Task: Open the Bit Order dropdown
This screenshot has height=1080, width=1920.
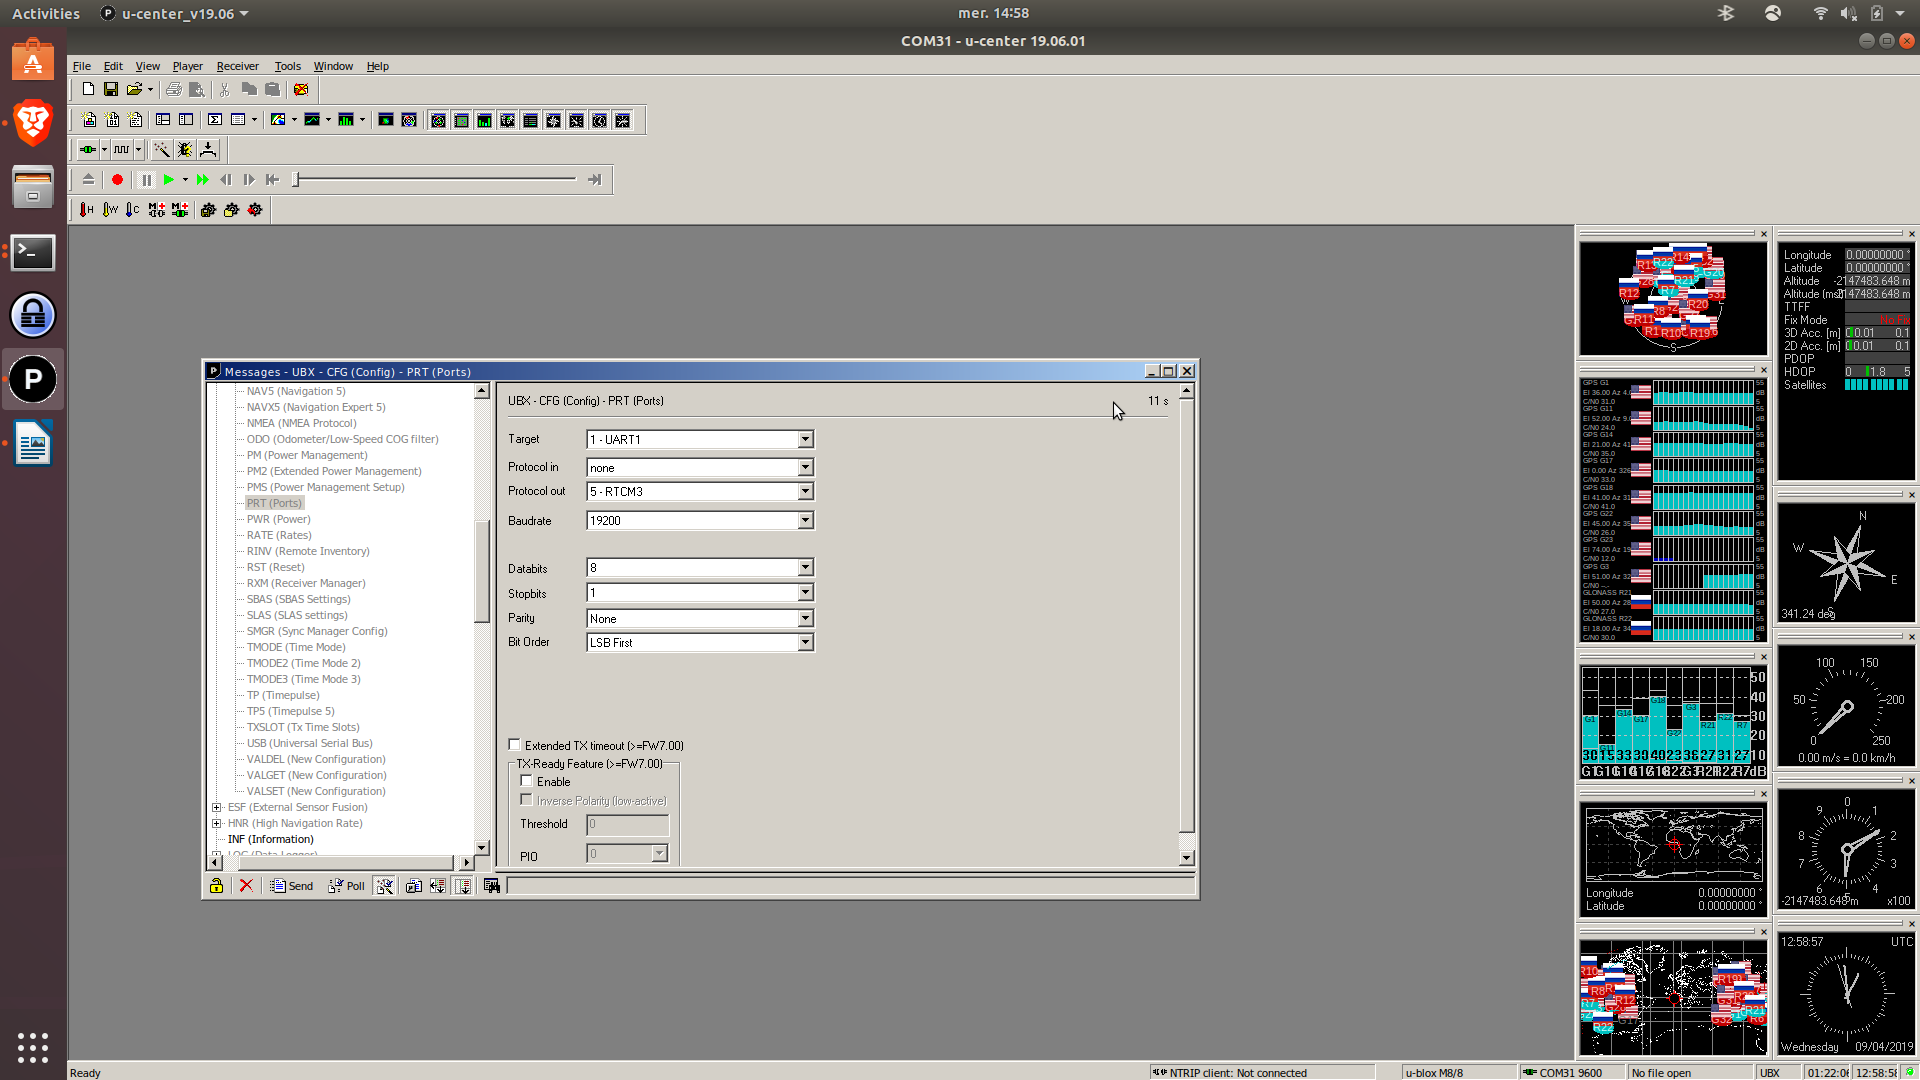Action: point(805,643)
